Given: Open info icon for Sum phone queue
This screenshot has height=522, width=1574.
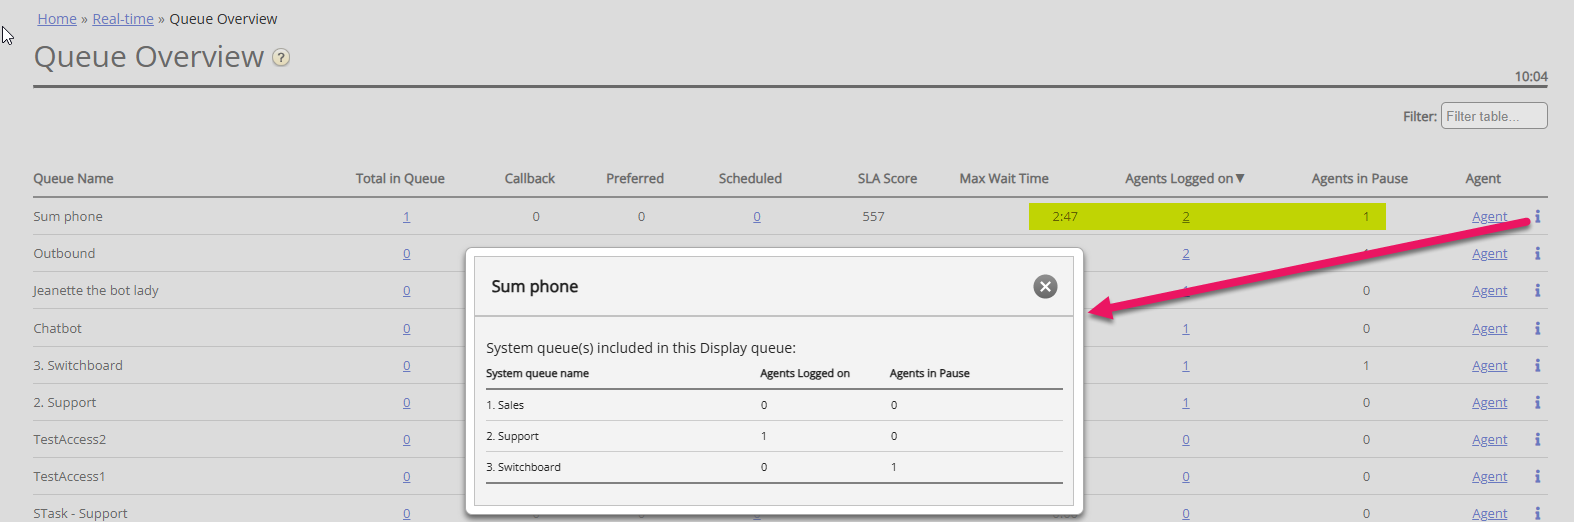Looking at the screenshot, I should [x=1537, y=216].
